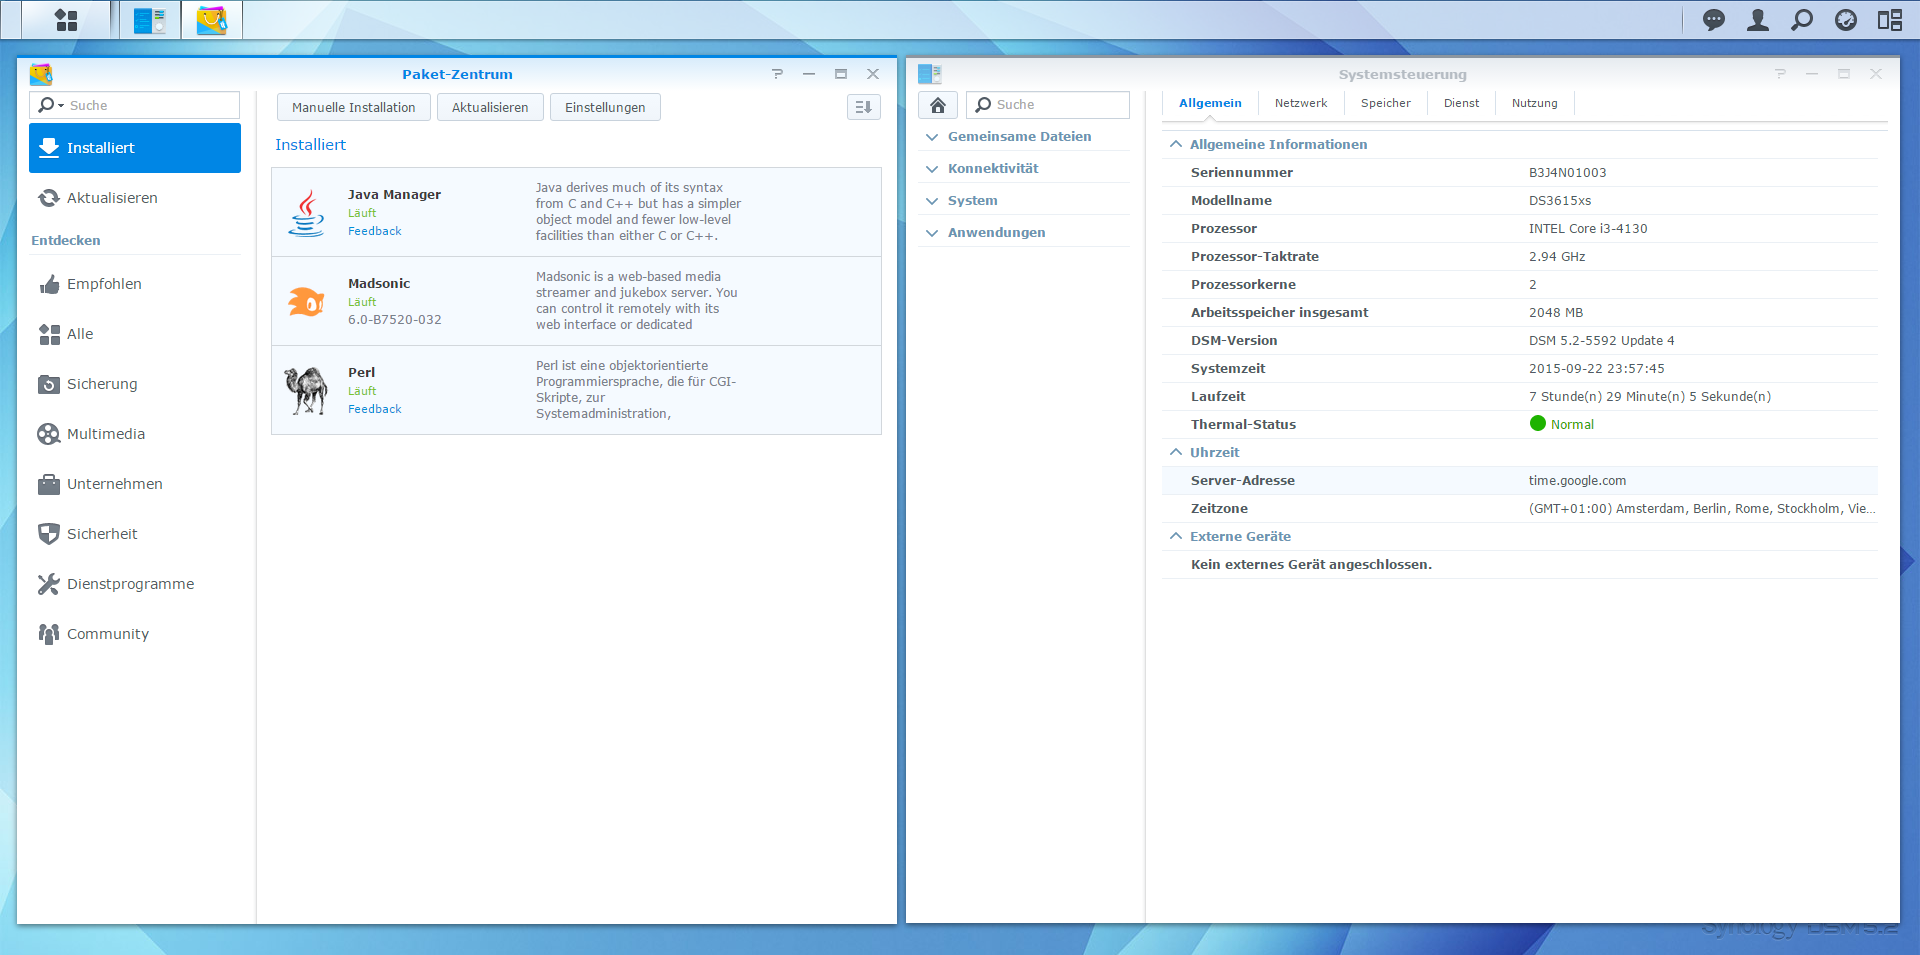Open the DSM main menu icon
The height and width of the screenshot is (955, 1920).
click(66, 20)
